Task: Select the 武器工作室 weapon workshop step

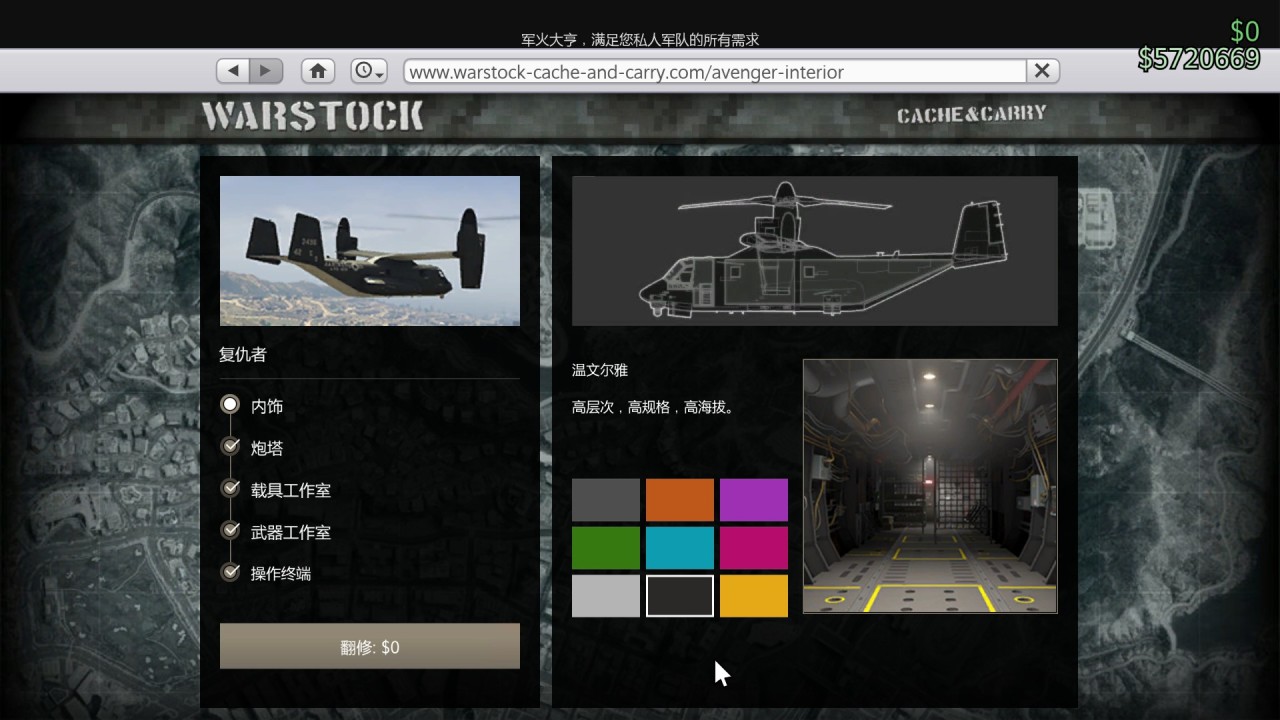Action: click(276, 532)
